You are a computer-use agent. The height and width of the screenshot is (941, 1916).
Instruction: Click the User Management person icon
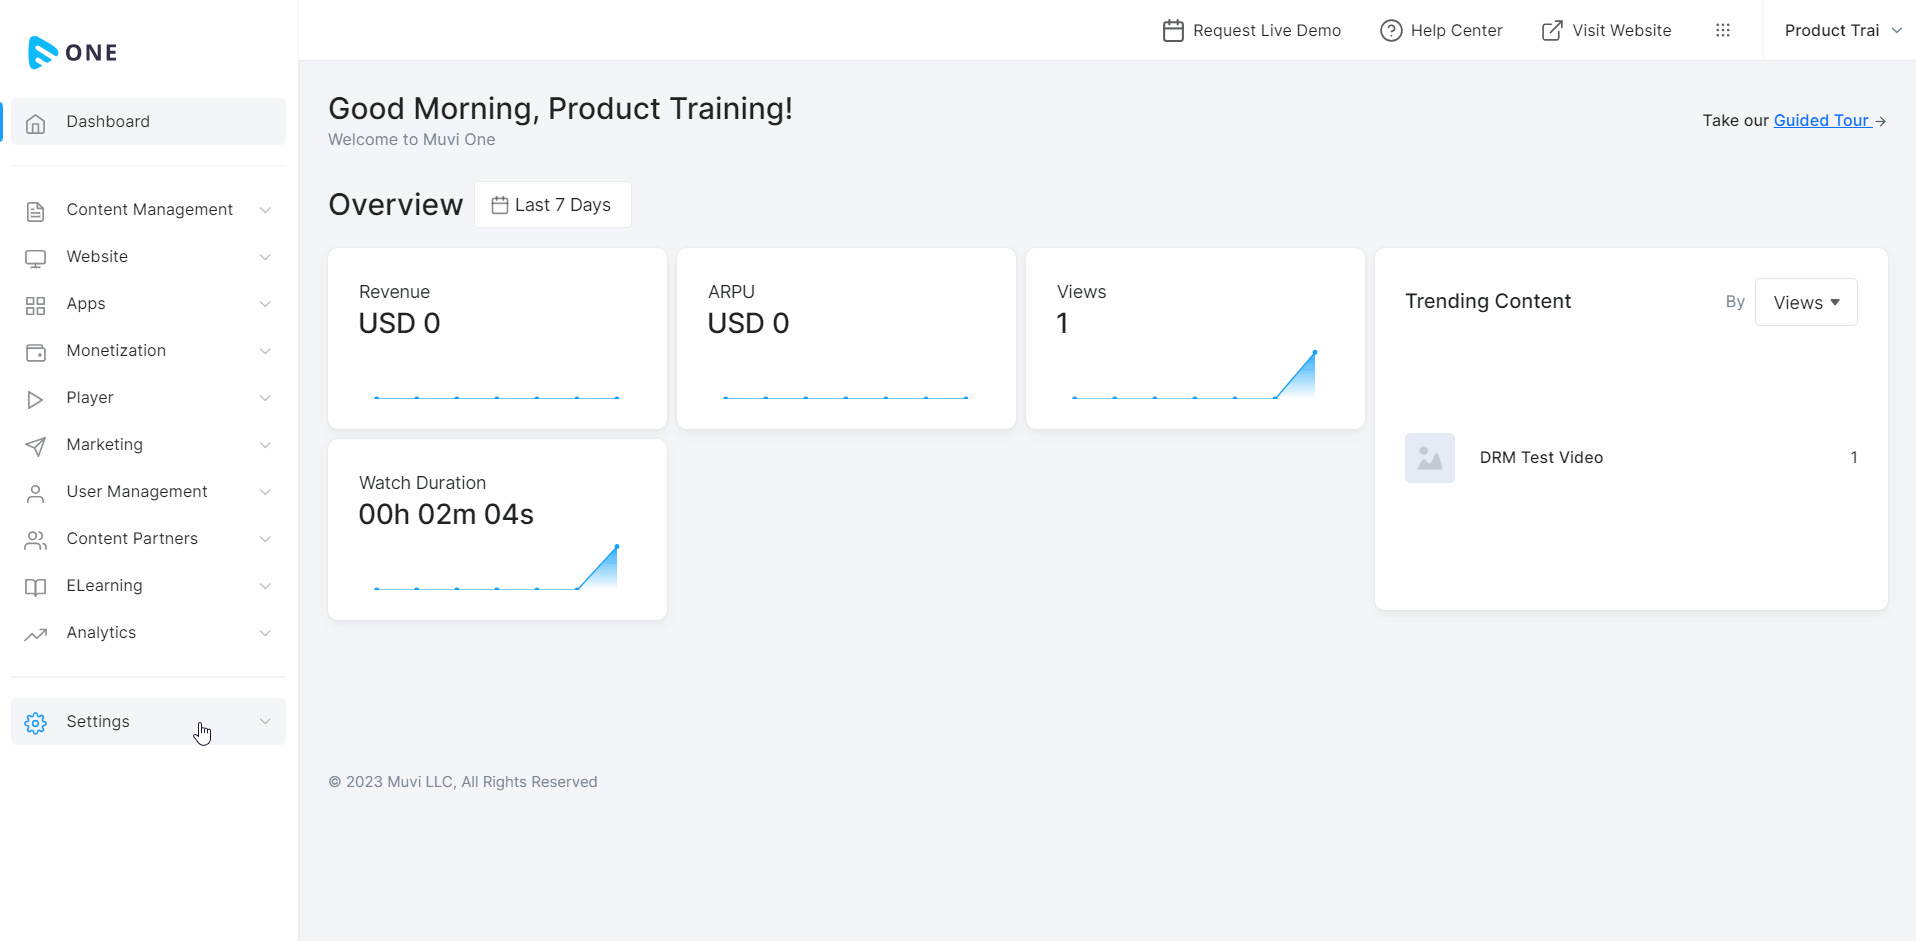click(x=36, y=493)
